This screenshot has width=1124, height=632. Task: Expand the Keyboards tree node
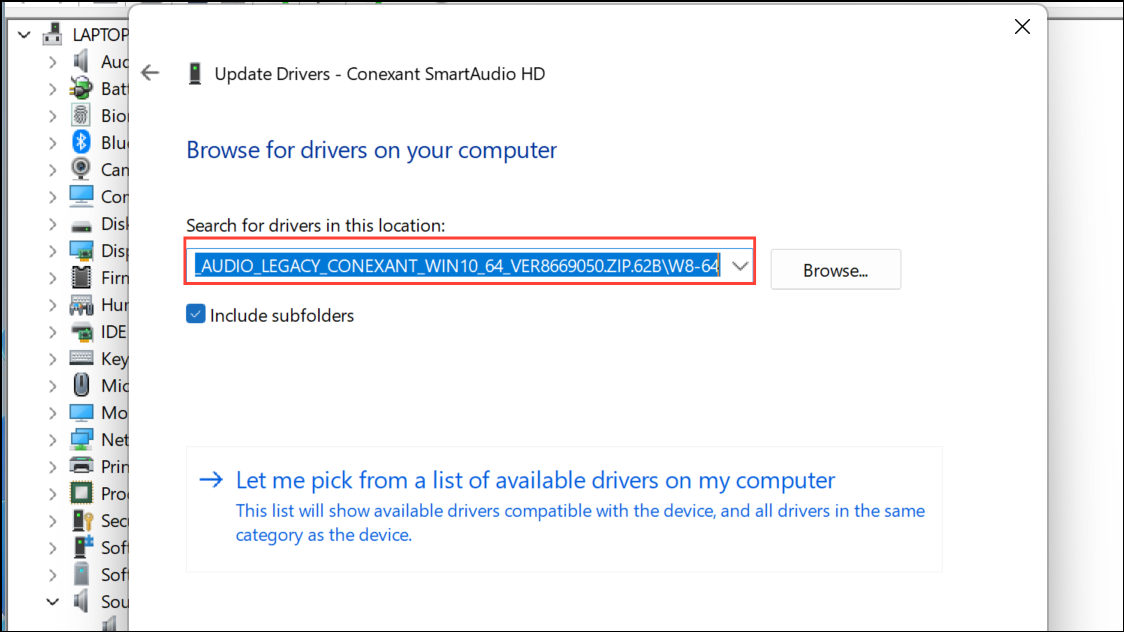pyautogui.click(x=52, y=359)
